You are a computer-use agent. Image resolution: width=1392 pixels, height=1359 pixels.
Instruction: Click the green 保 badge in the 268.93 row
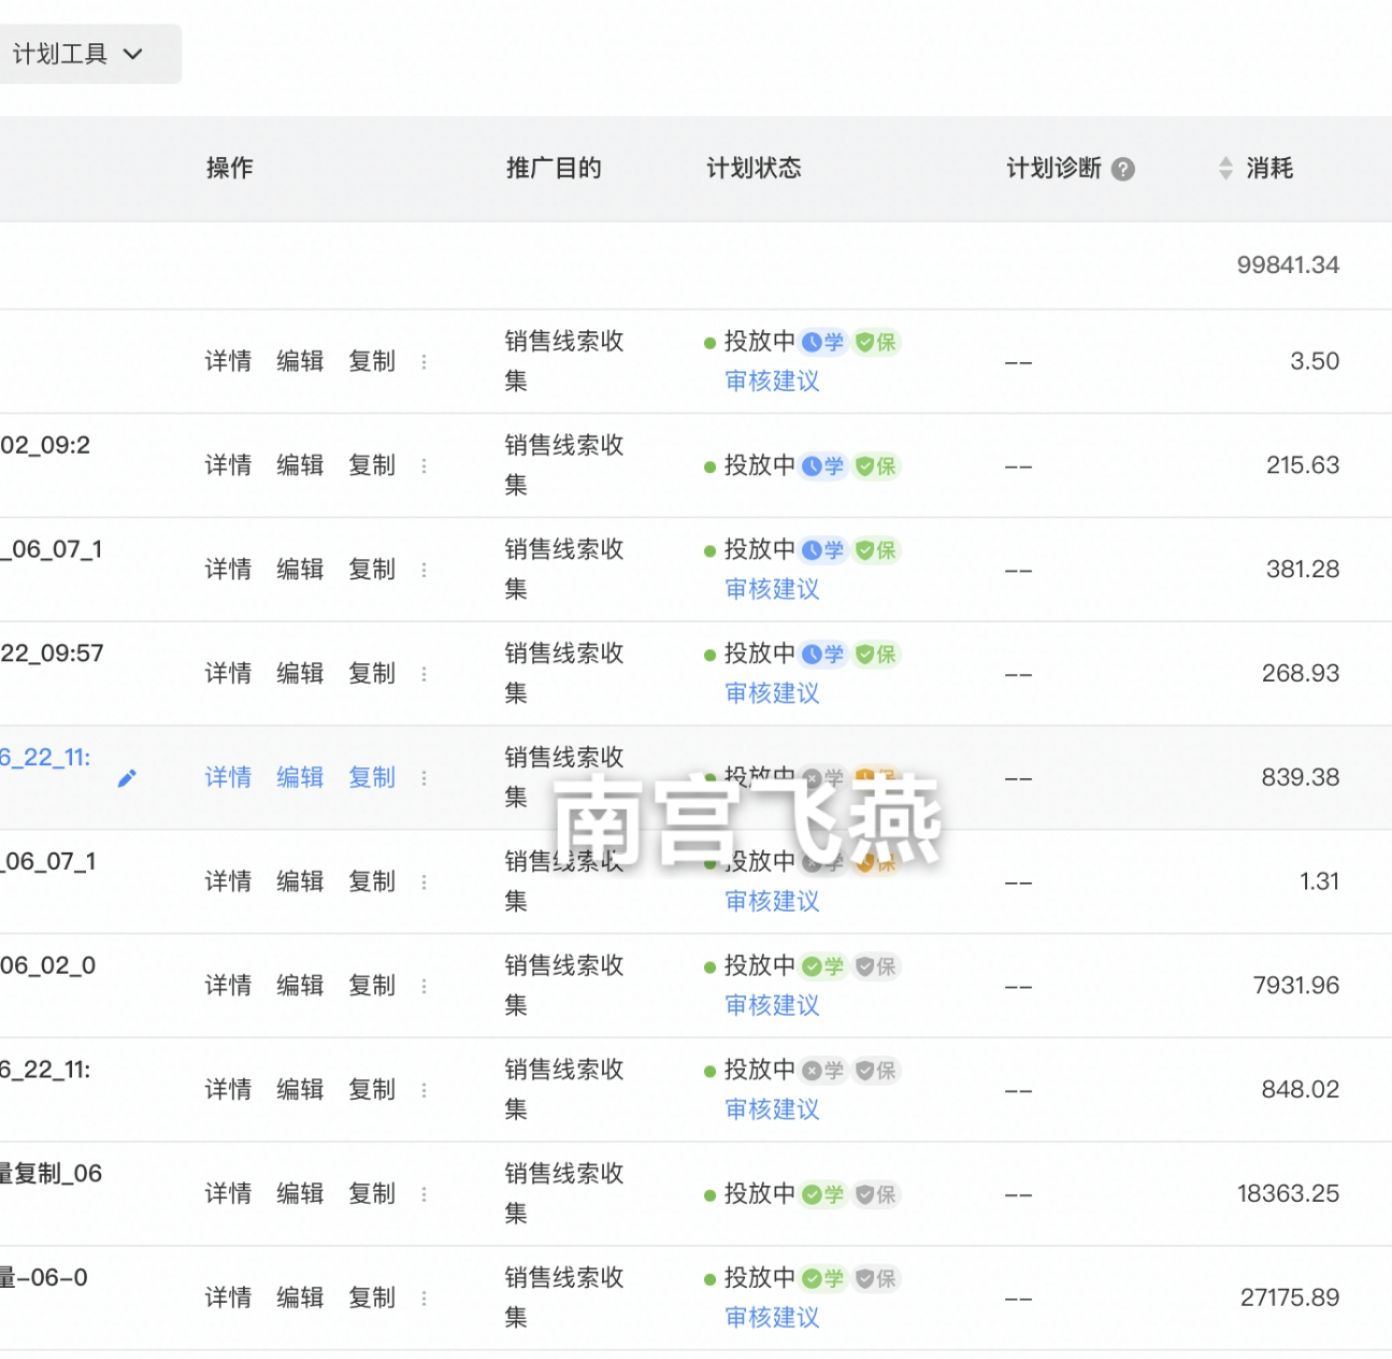click(x=877, y=654)
